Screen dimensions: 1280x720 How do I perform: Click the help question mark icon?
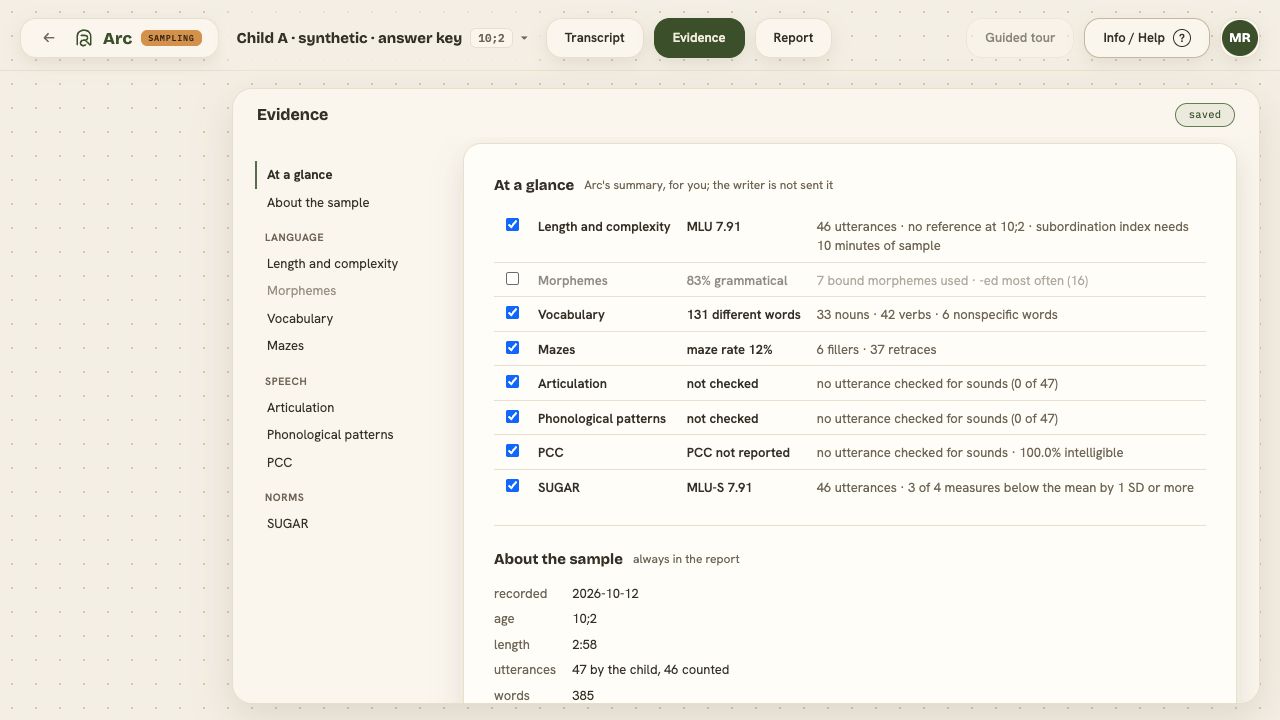tap(1182, 38)
